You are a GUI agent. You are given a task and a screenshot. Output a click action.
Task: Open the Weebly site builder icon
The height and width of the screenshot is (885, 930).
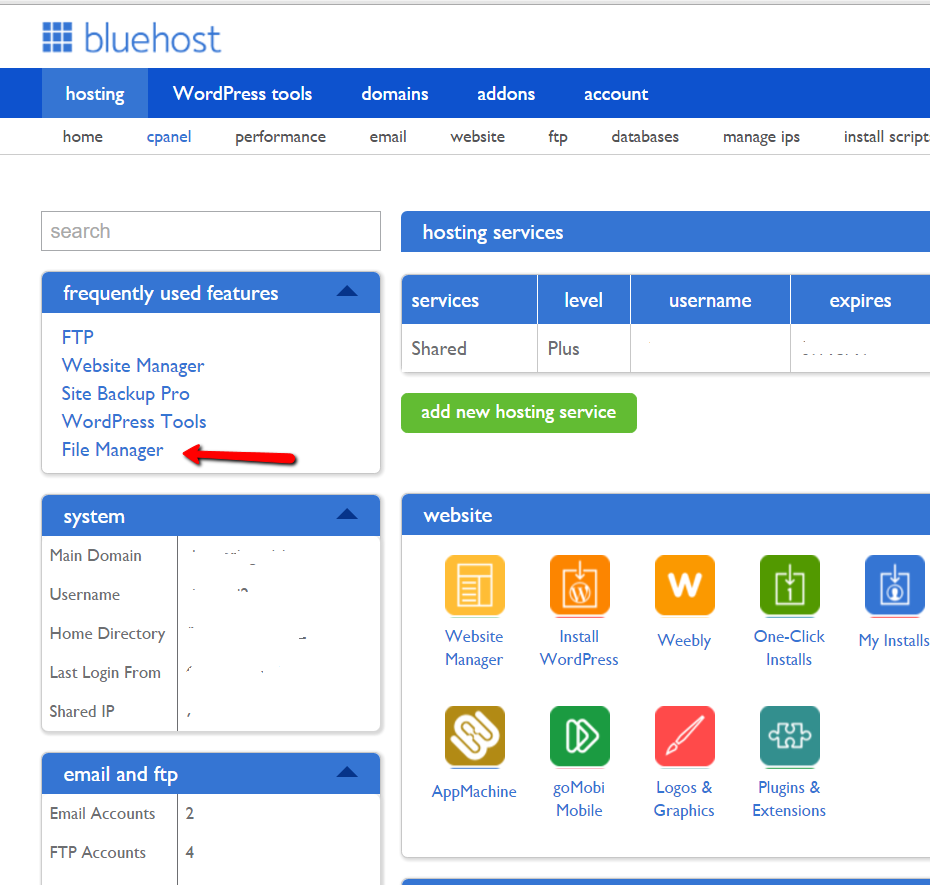[684, 585]
